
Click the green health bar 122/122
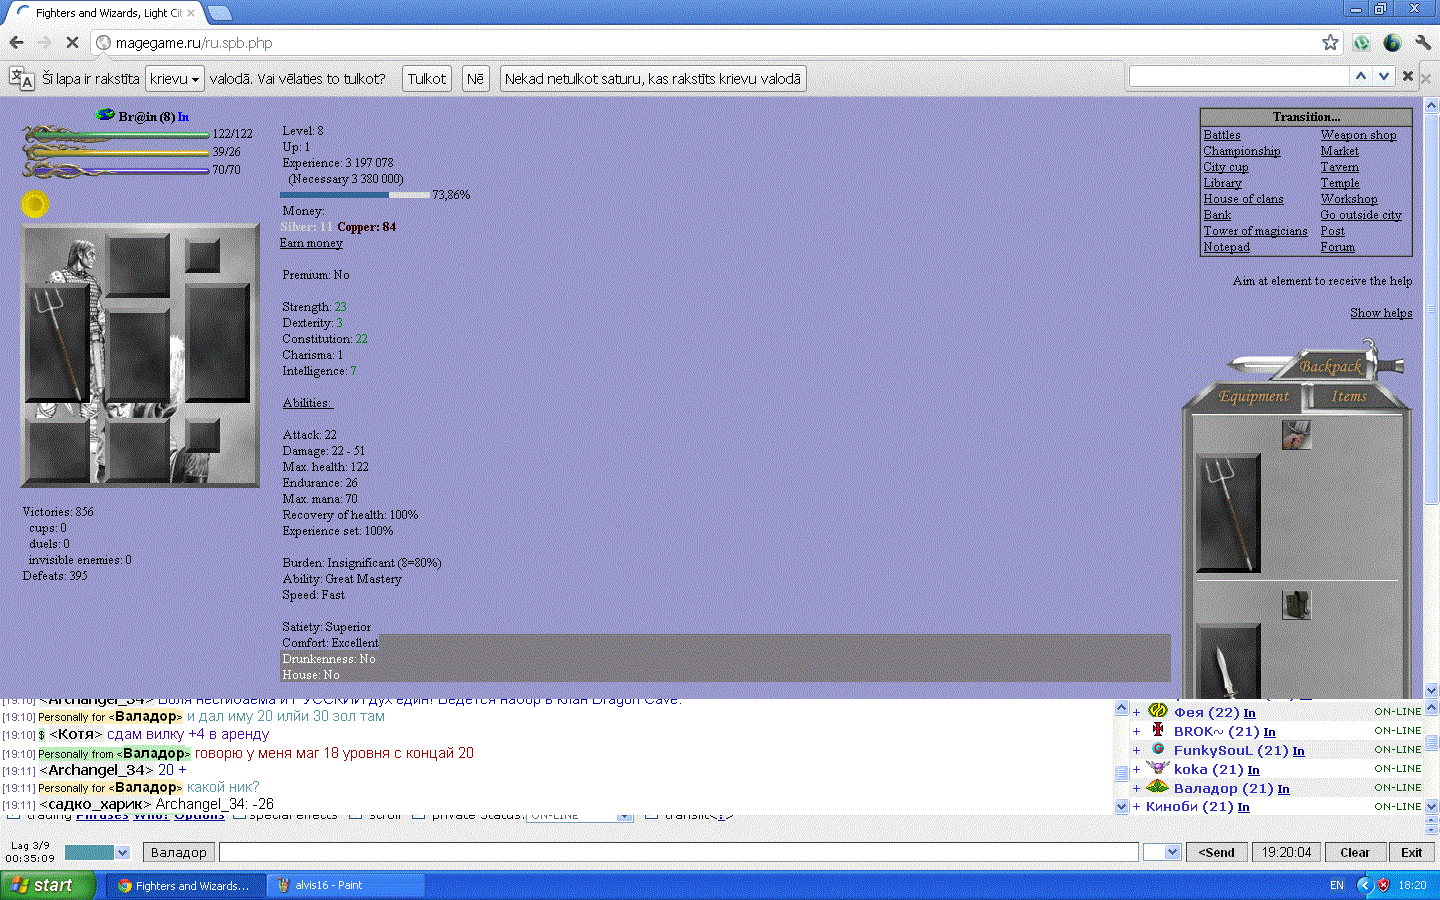coord(115,134)
